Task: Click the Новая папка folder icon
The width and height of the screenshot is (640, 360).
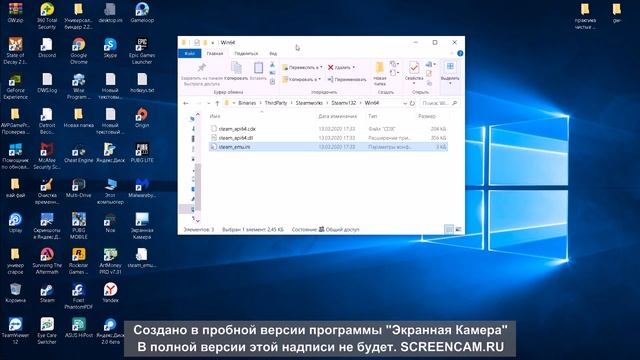Action: click(x=380, y=68)
